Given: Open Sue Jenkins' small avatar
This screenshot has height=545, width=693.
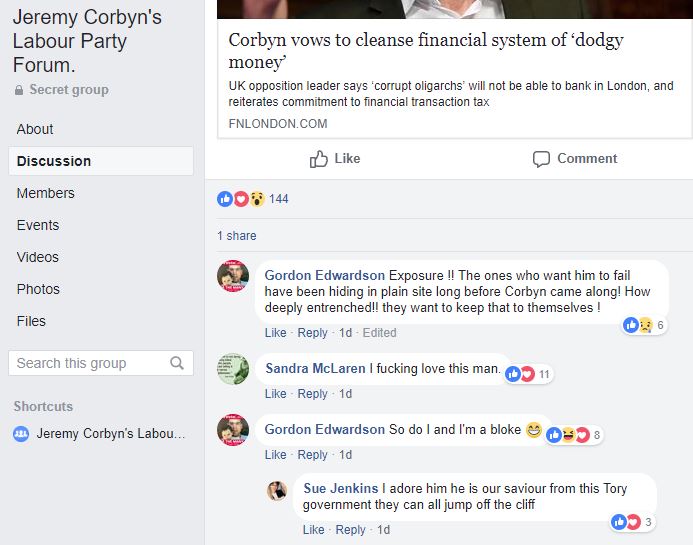Looking at the screenshot, I should [x=277, y=490].
